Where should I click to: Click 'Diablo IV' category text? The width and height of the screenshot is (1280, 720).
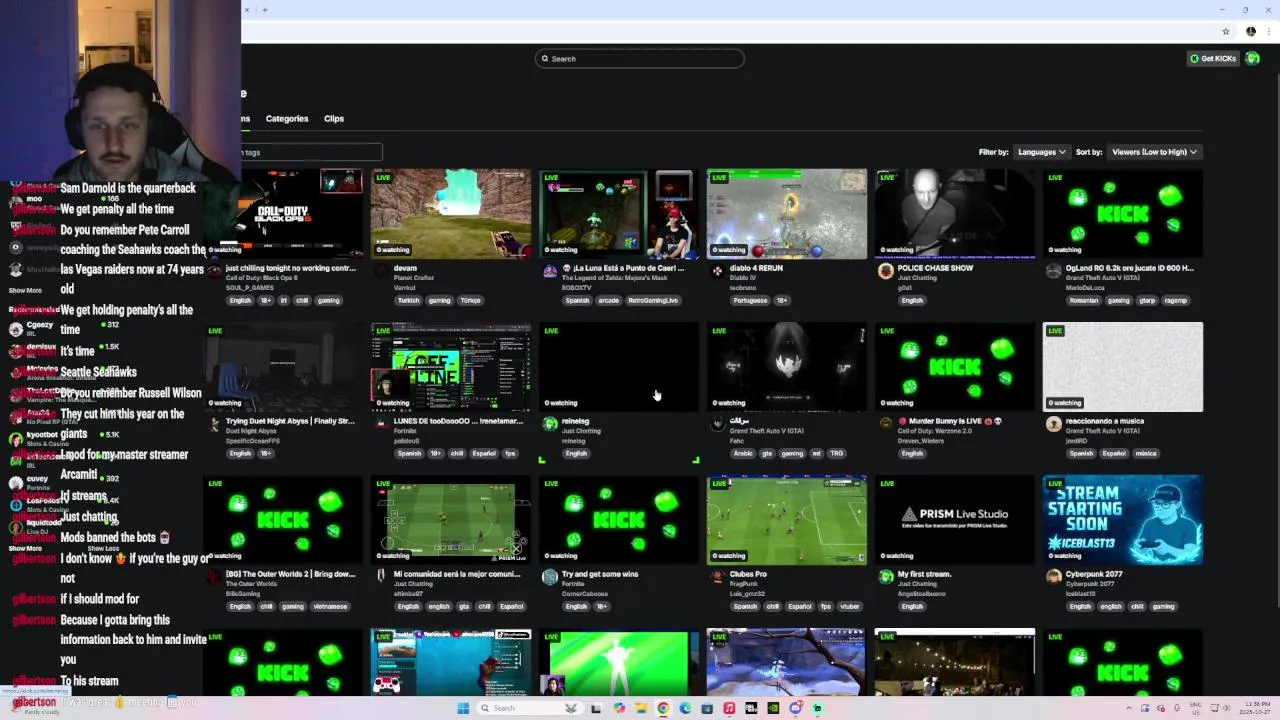742,278
